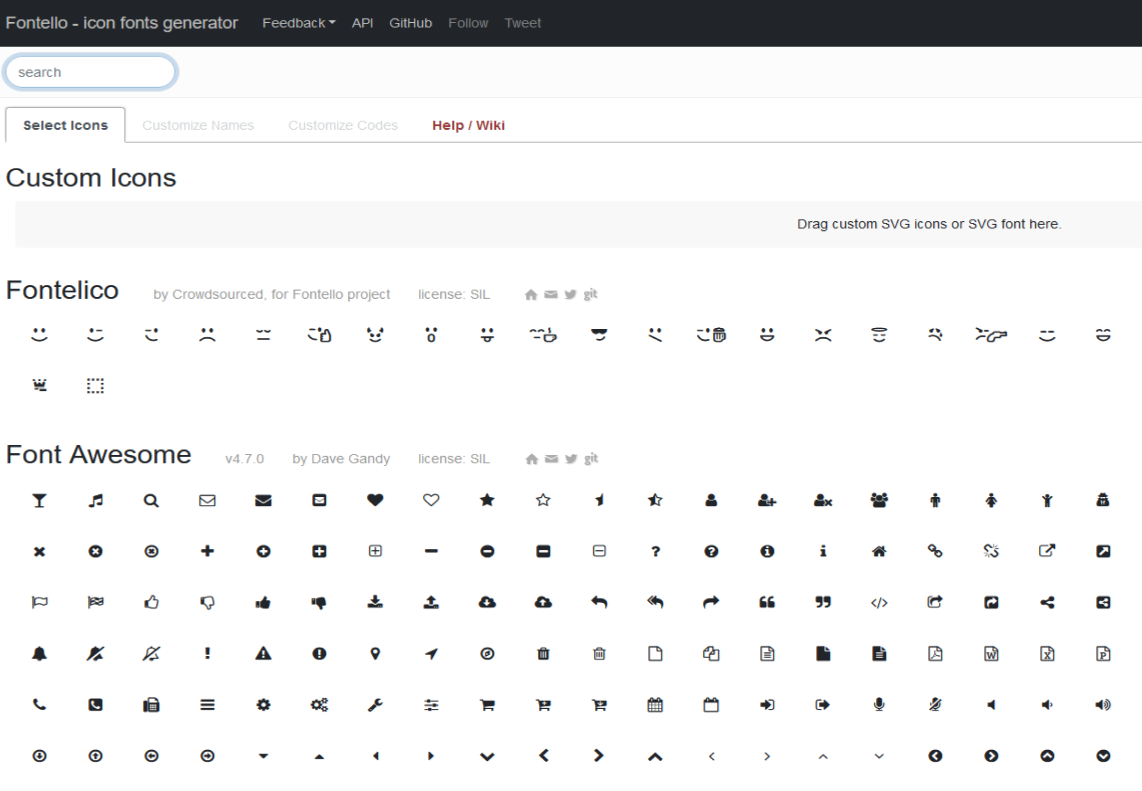
Task: Open Font Awesome git repository link
Action: click(x=591, y=459)
